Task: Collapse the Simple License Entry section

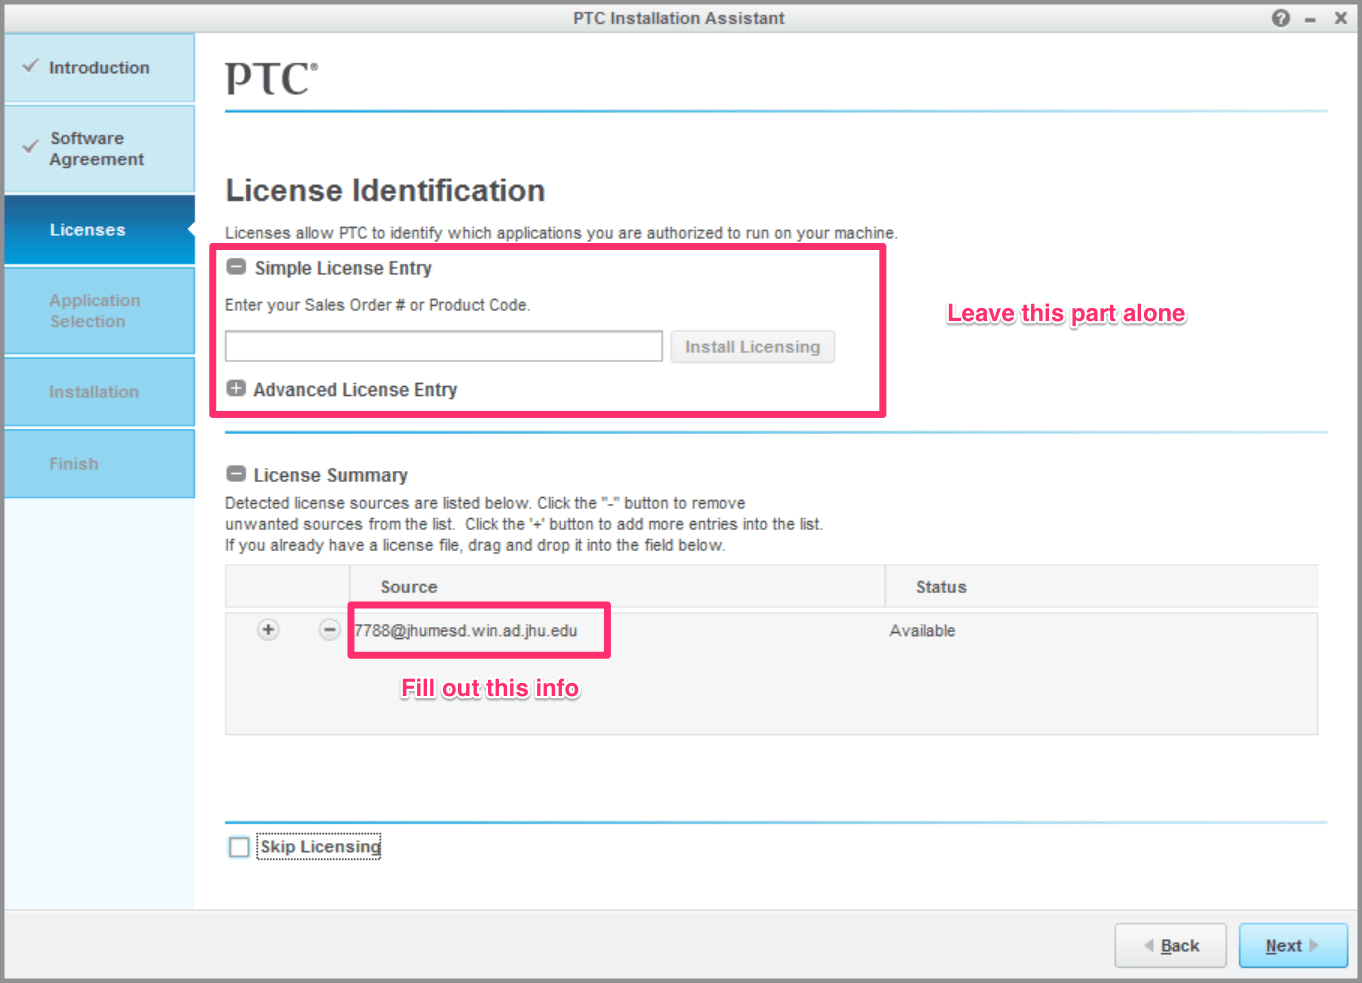Action: (236, 267)
